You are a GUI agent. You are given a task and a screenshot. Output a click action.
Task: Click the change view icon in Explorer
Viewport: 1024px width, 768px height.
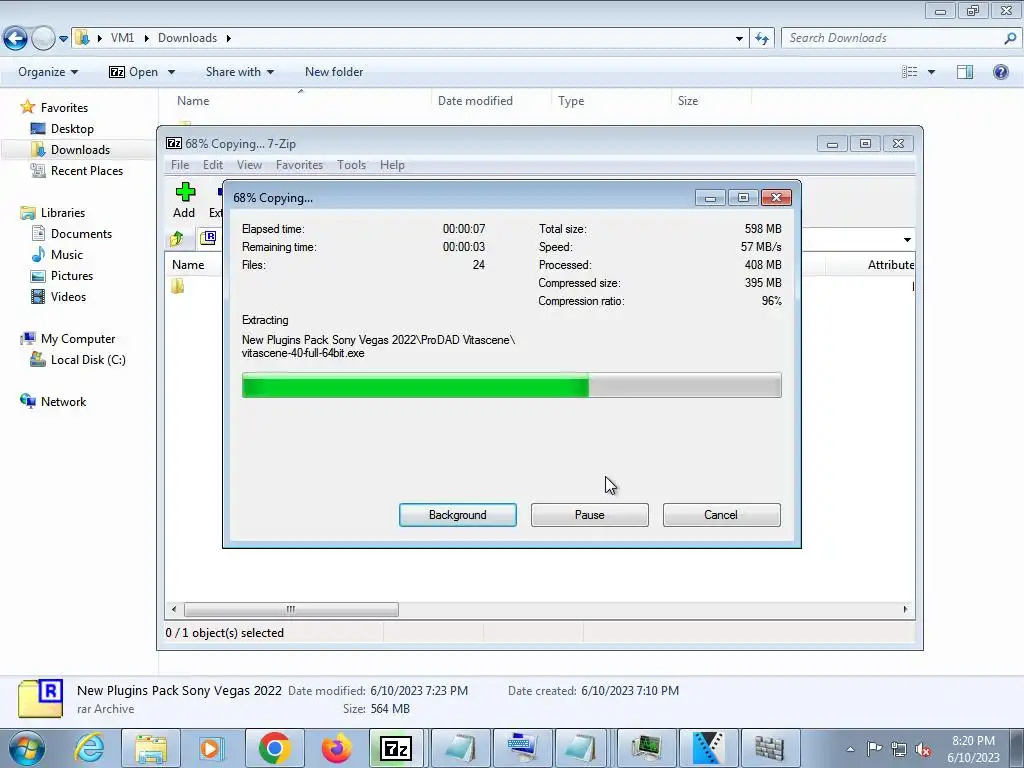pyautogui.click(x=909, y=72)
